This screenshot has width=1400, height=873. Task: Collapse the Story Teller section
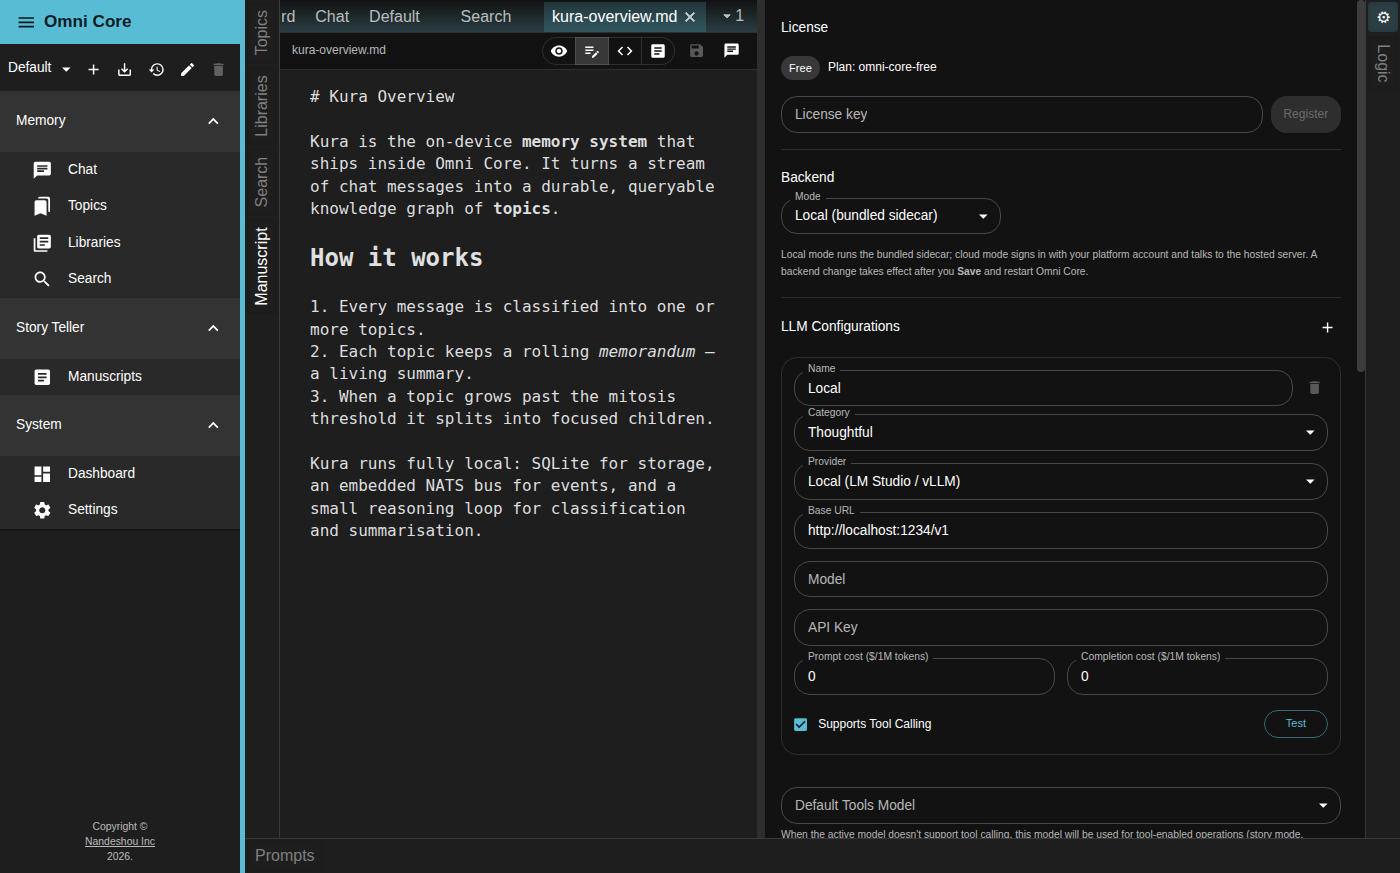coord(213,328)
